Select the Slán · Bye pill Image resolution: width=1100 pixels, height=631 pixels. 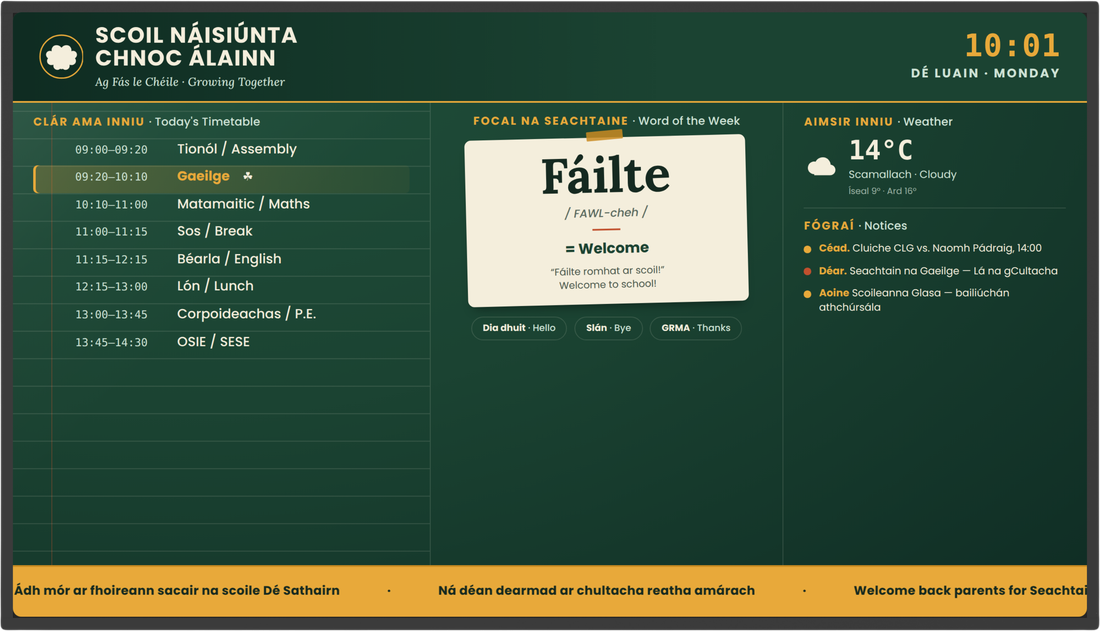tap(608, 328)
